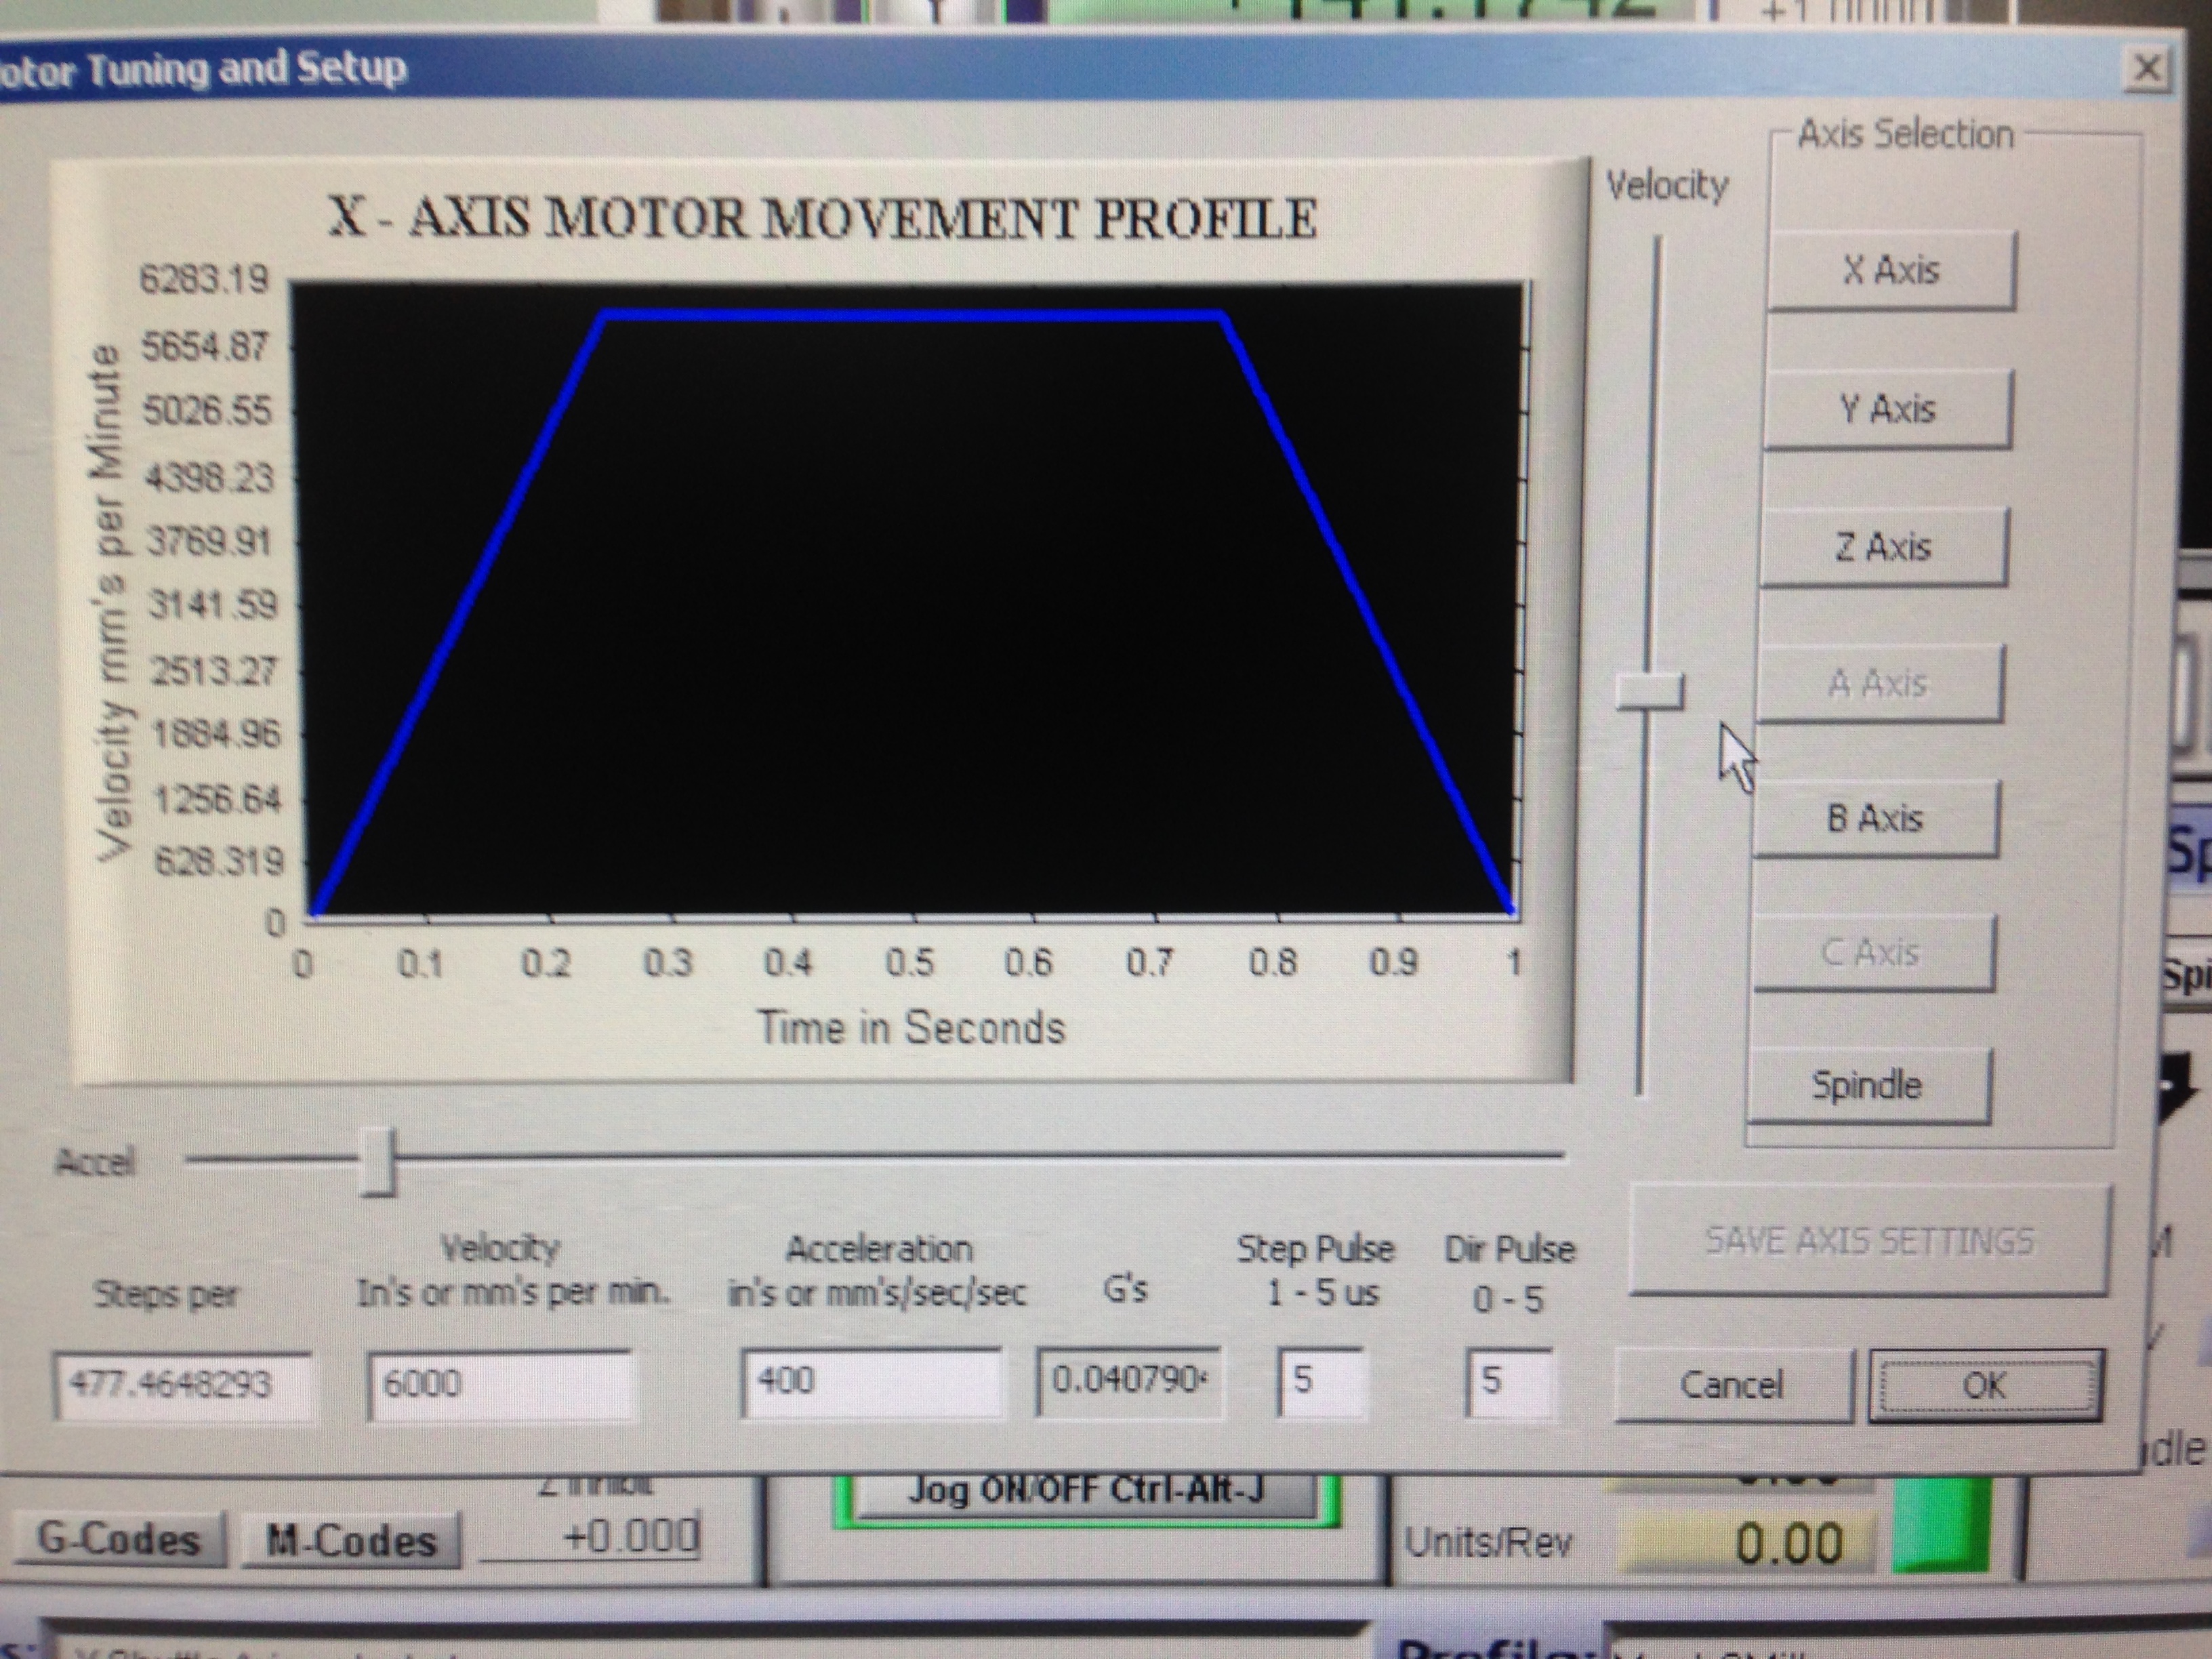Click the Steps per input field

(183, 1385)
